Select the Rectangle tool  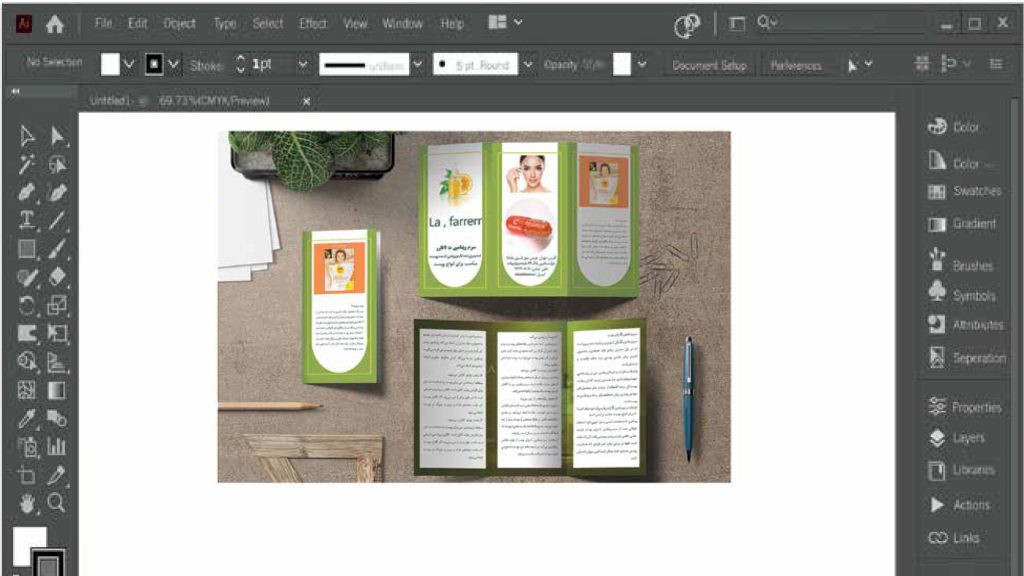click(x=27, y=249)
